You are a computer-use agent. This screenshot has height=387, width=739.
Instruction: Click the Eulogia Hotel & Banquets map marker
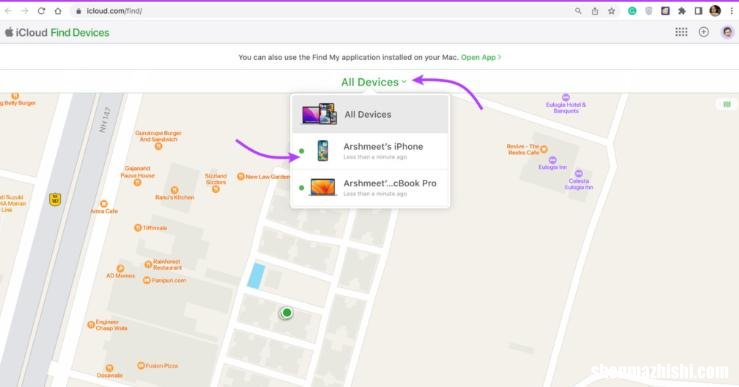pyautogui.click(x=566, y=98)
